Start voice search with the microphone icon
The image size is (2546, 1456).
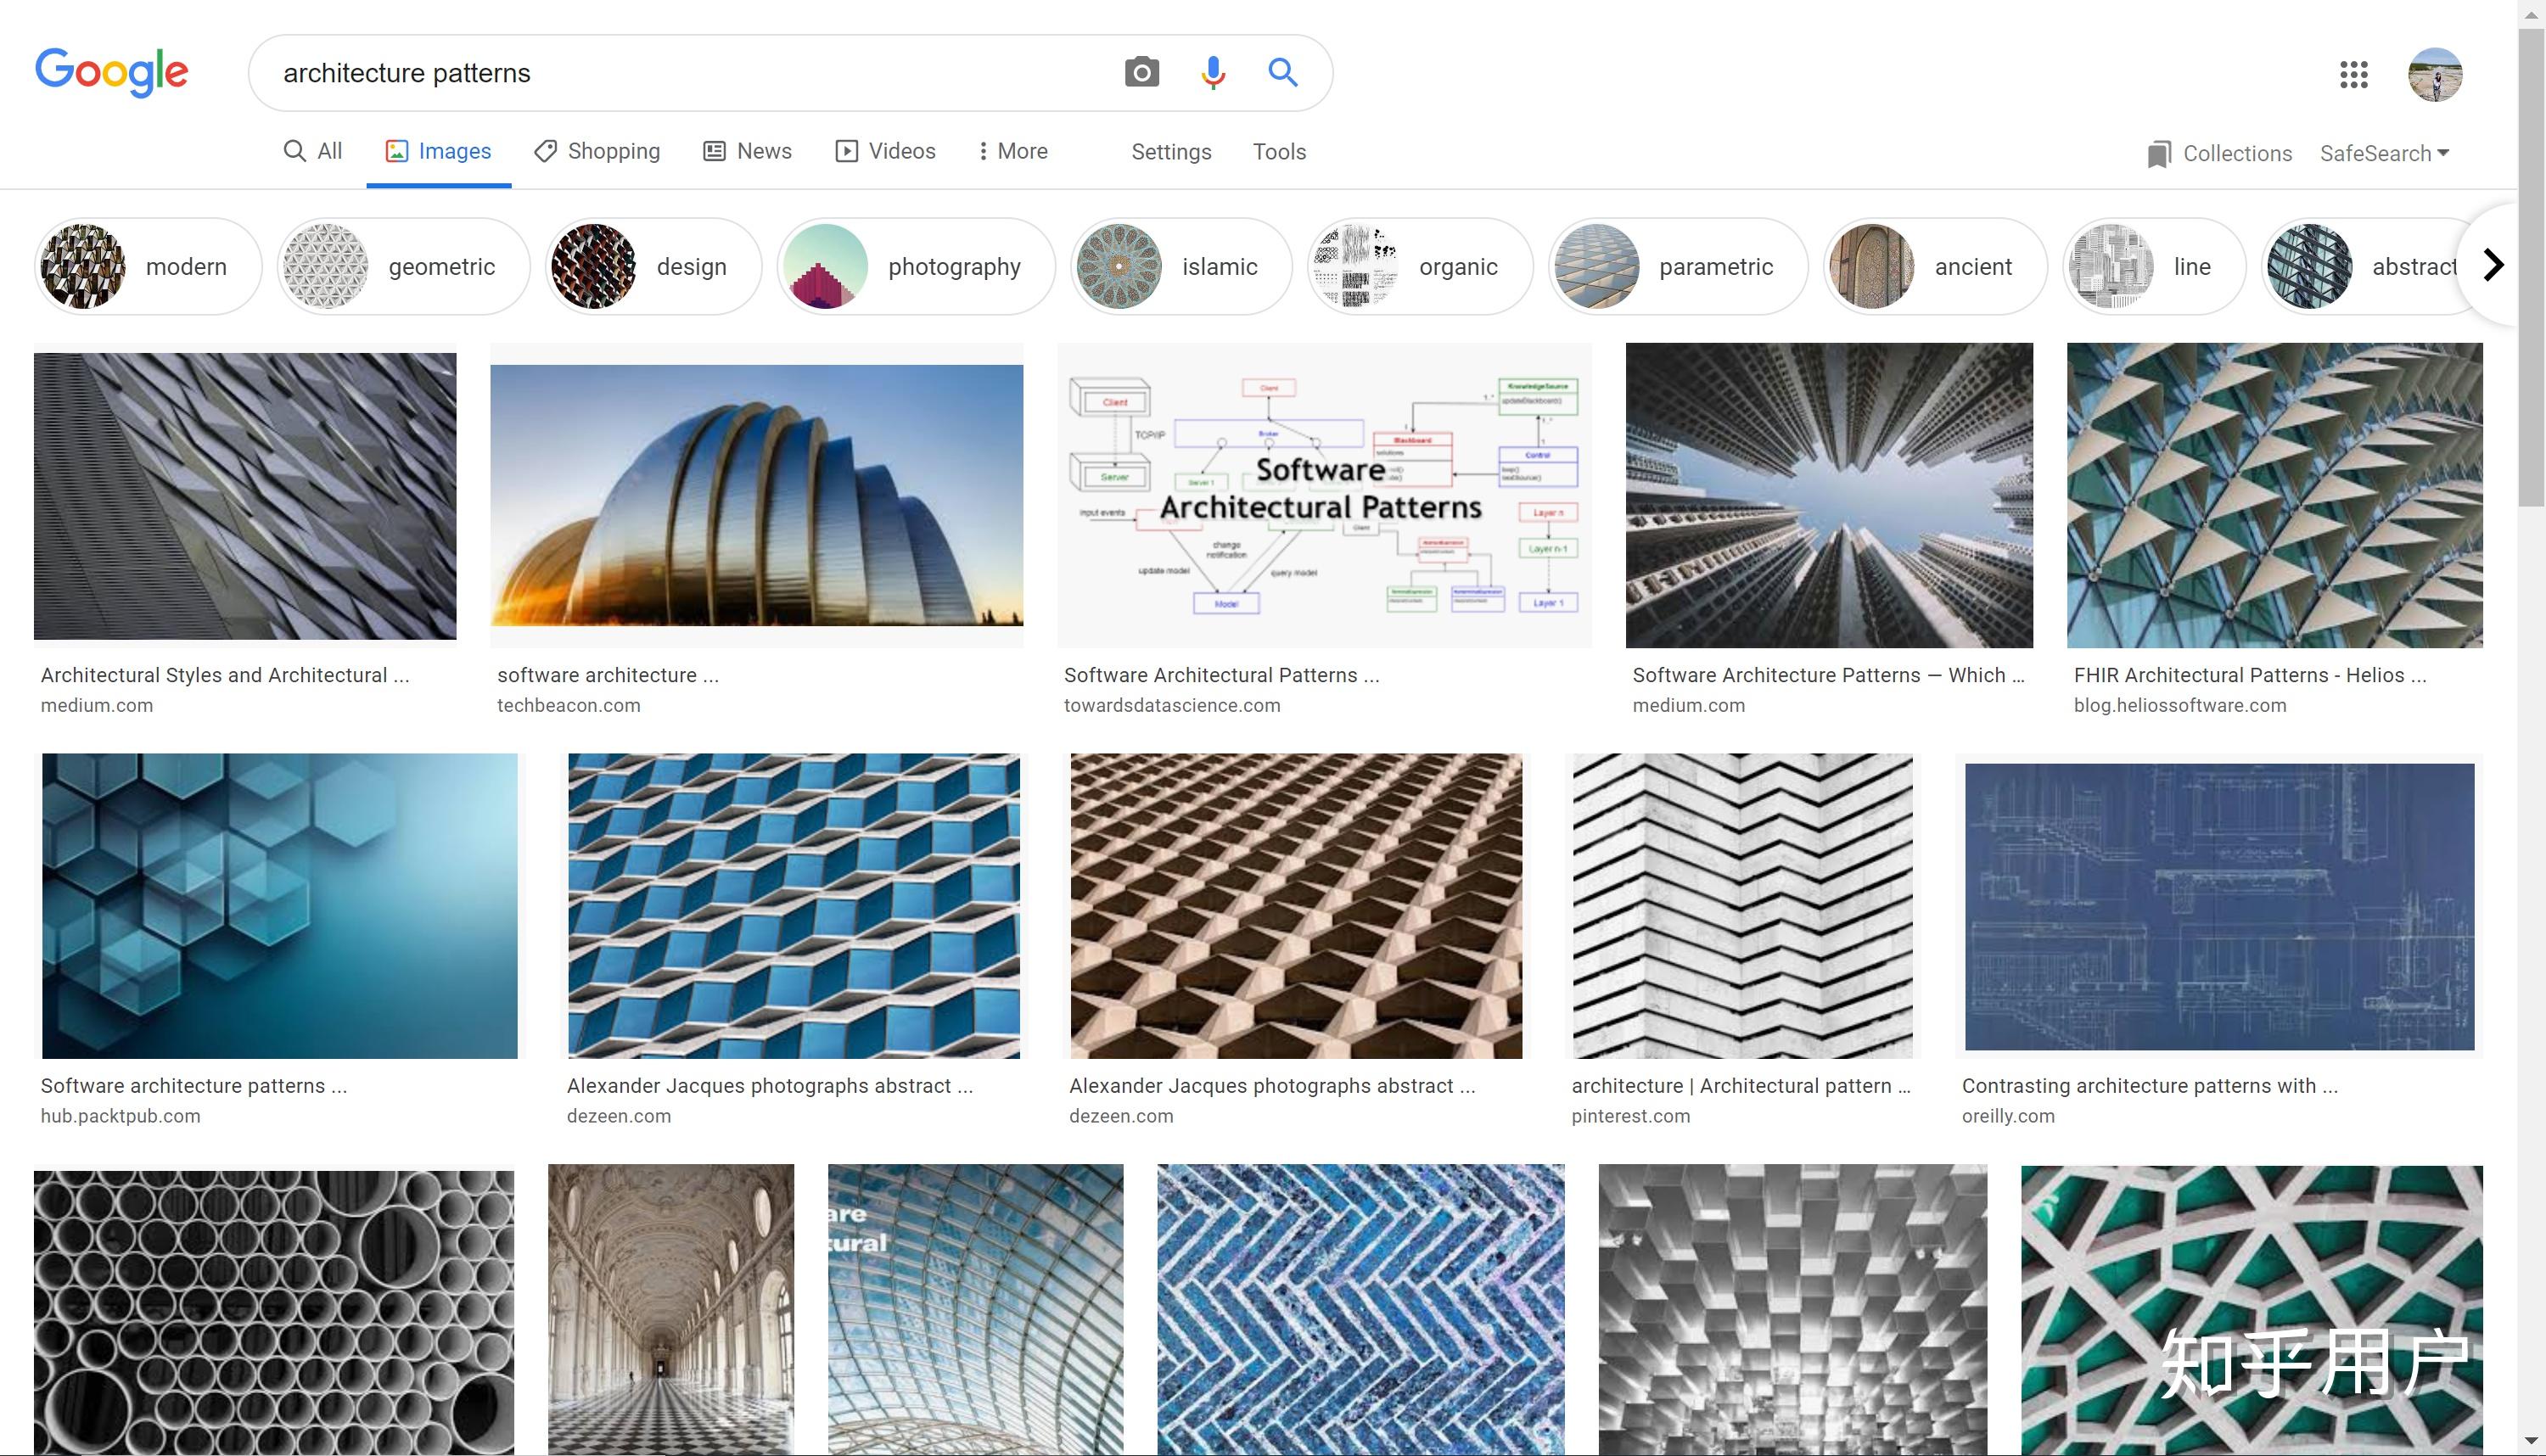1212,72
